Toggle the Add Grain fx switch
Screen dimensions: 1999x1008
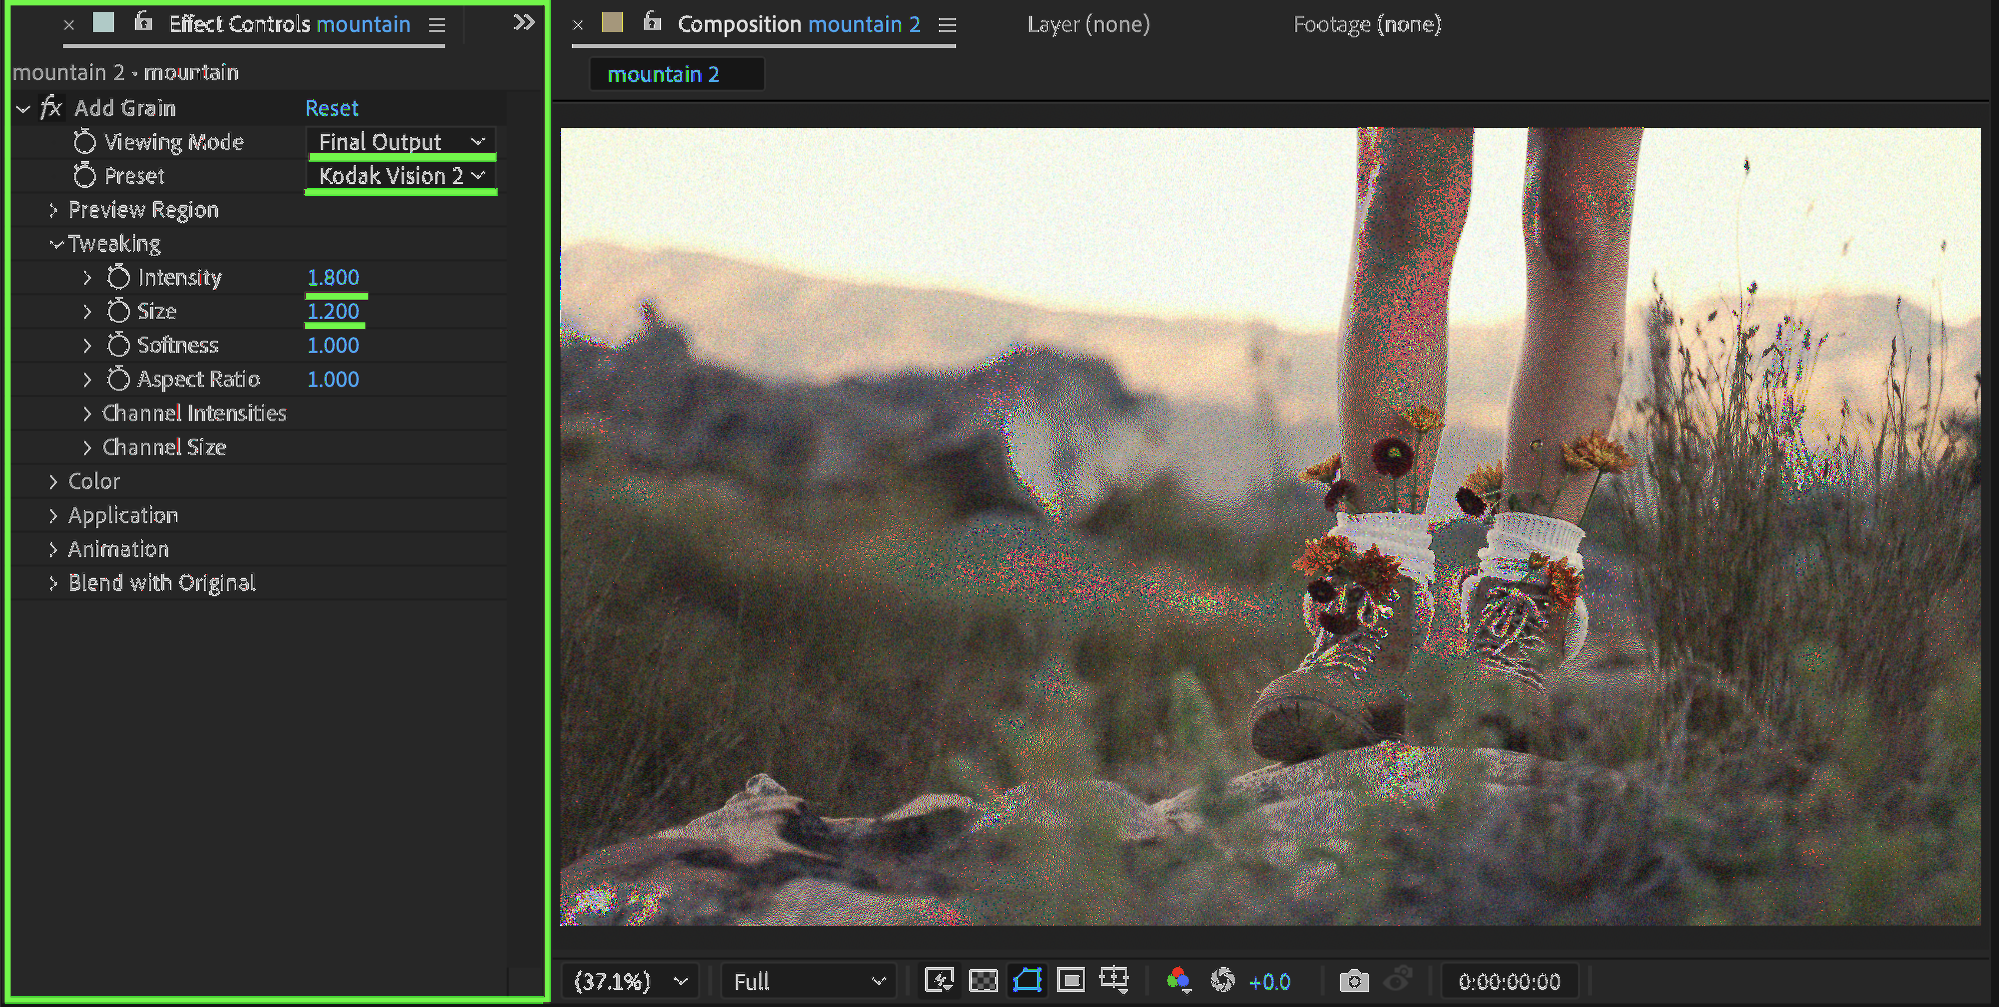click(x=51, y=108)
